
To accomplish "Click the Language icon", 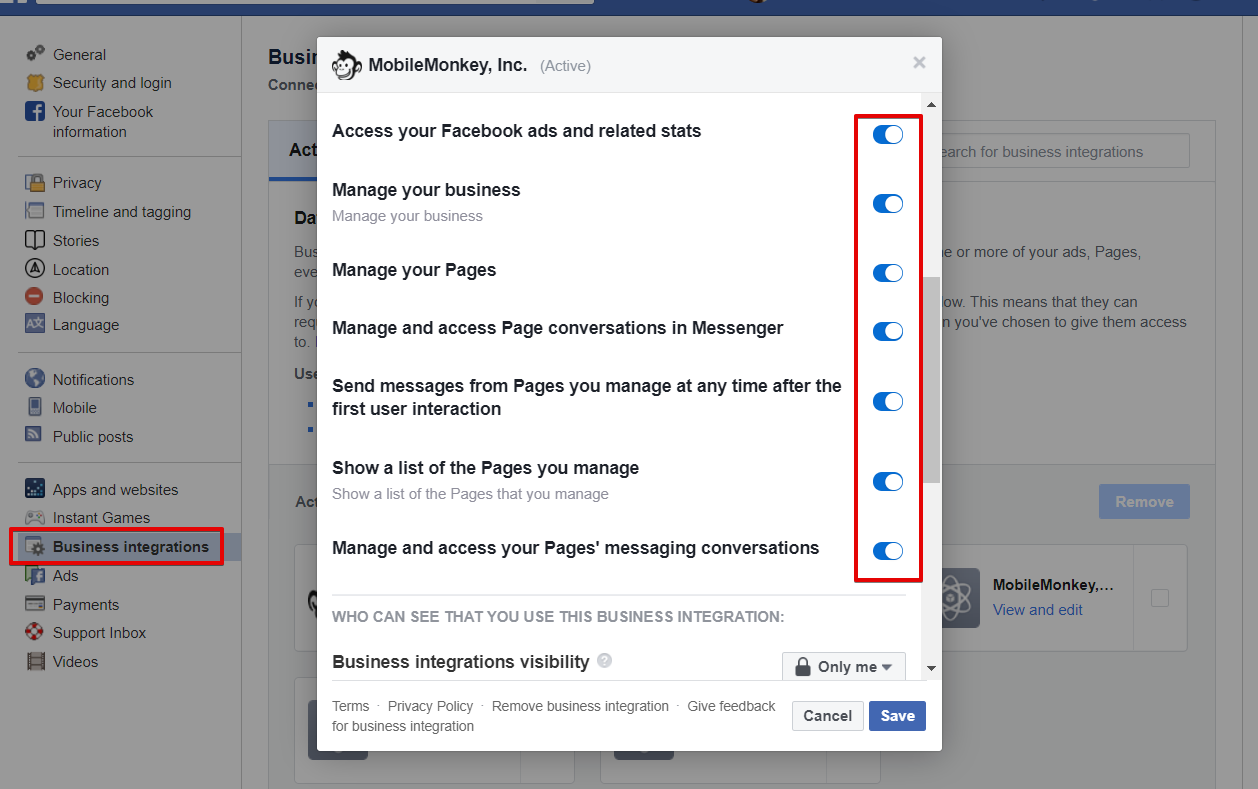I will click(35, 324).
